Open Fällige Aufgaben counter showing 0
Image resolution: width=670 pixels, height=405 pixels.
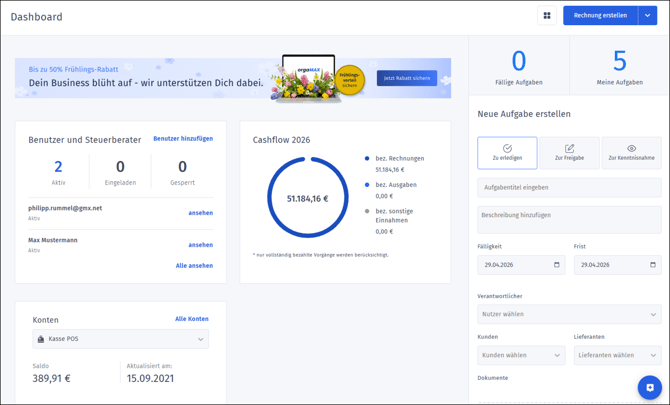tap(519, 65)
